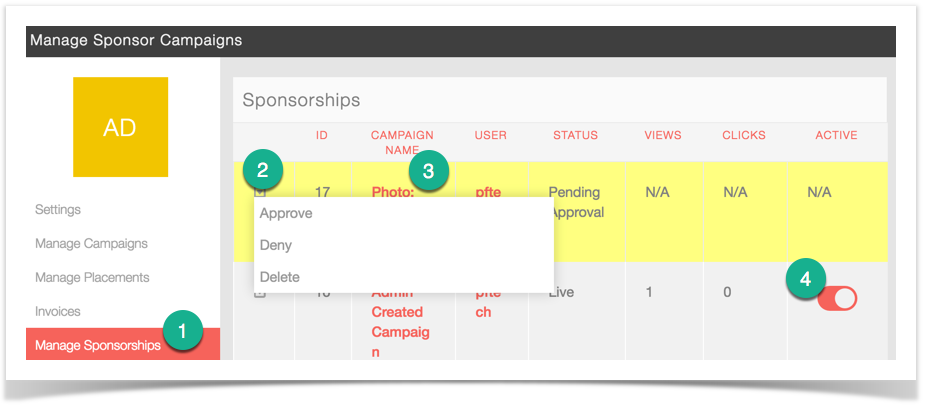Open user link in the Live campaign row
This screenshot has height=409, width=930.
click(x=484, y=302)
